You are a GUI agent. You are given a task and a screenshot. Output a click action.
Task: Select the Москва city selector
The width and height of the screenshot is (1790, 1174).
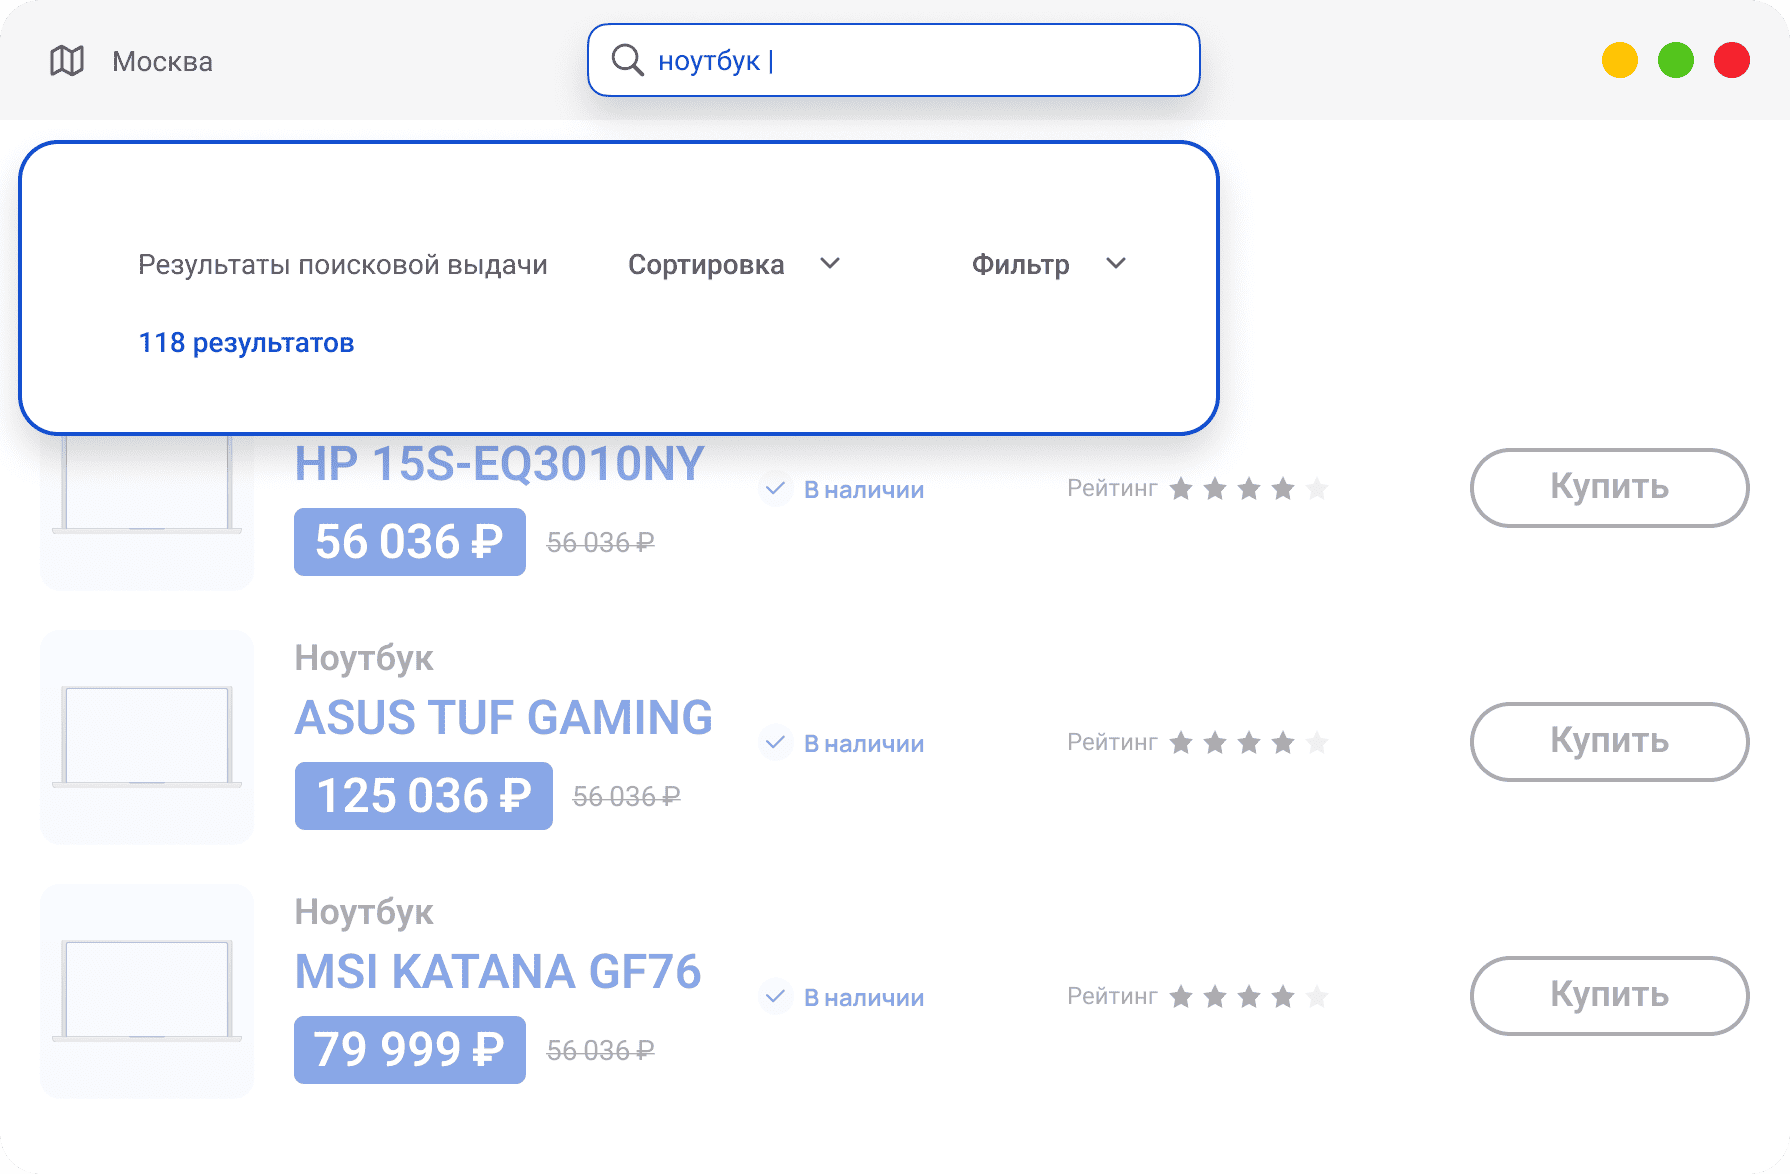click(162, 62)
